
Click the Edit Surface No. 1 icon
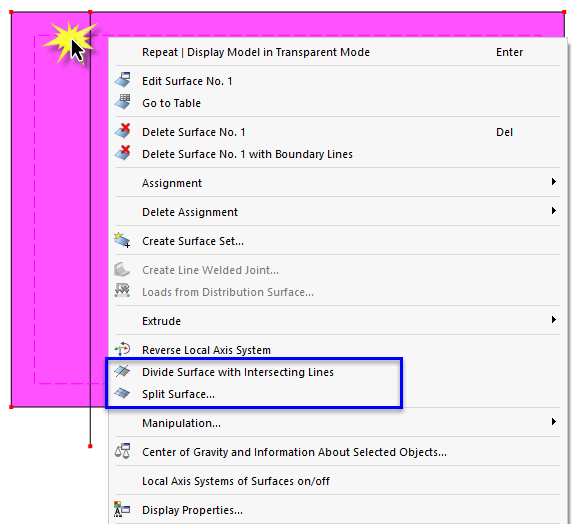[123, 80]
